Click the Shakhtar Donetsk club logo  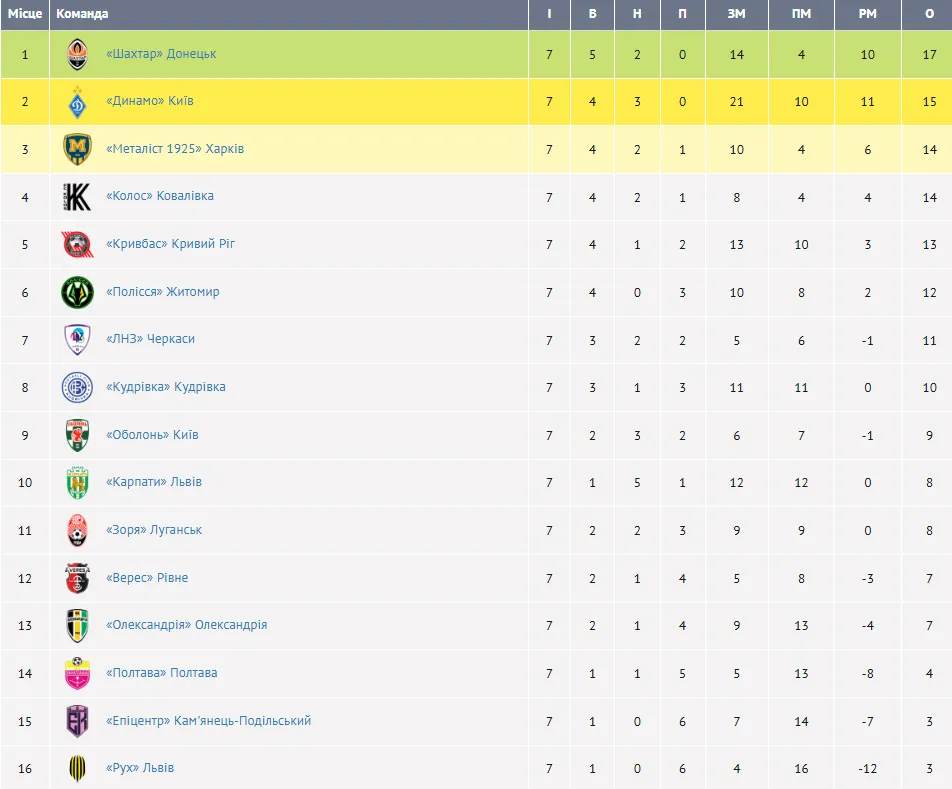click(77, 54)
